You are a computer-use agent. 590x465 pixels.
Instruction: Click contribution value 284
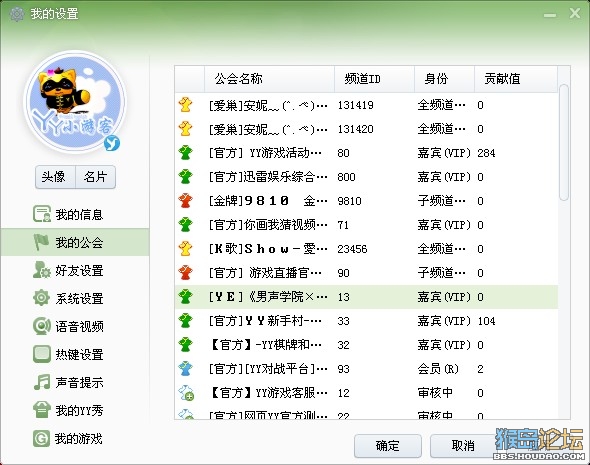486,153
